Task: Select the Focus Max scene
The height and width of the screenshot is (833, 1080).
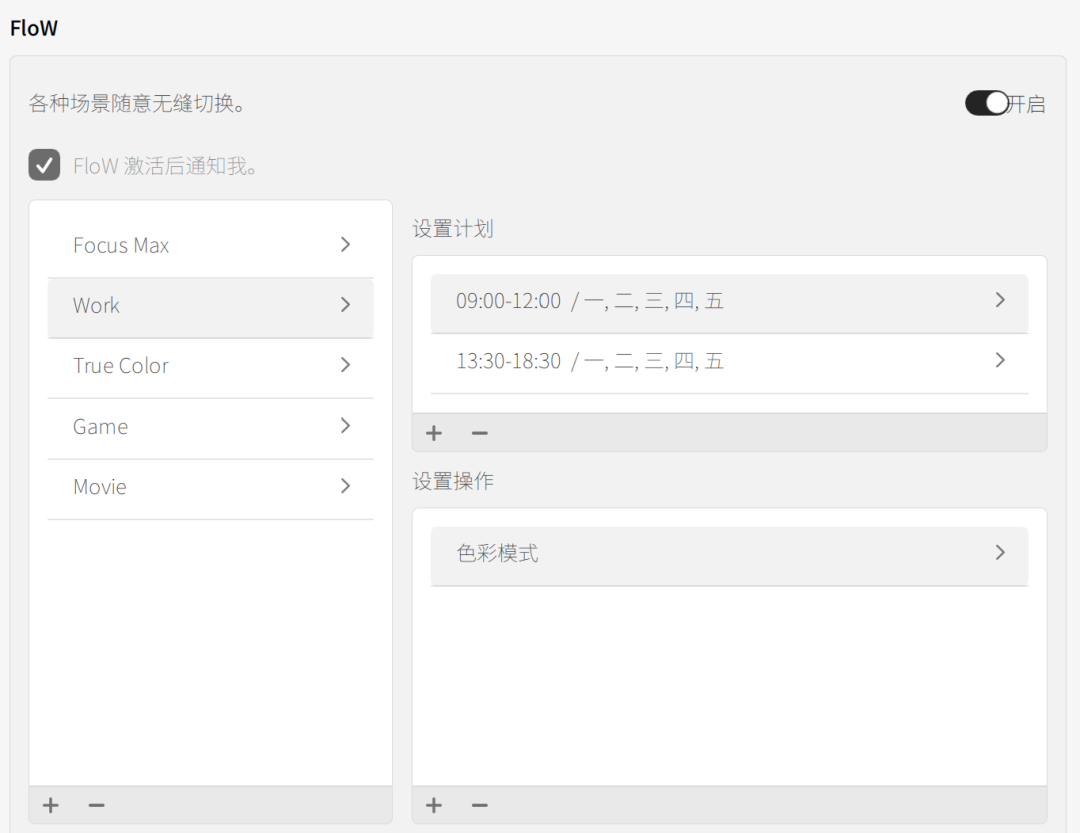Action: pyautogui.click(x=121, y=246)
